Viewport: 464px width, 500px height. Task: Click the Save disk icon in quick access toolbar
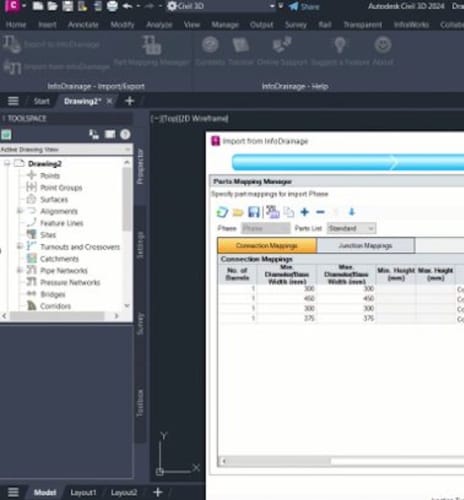click(68, 6)
